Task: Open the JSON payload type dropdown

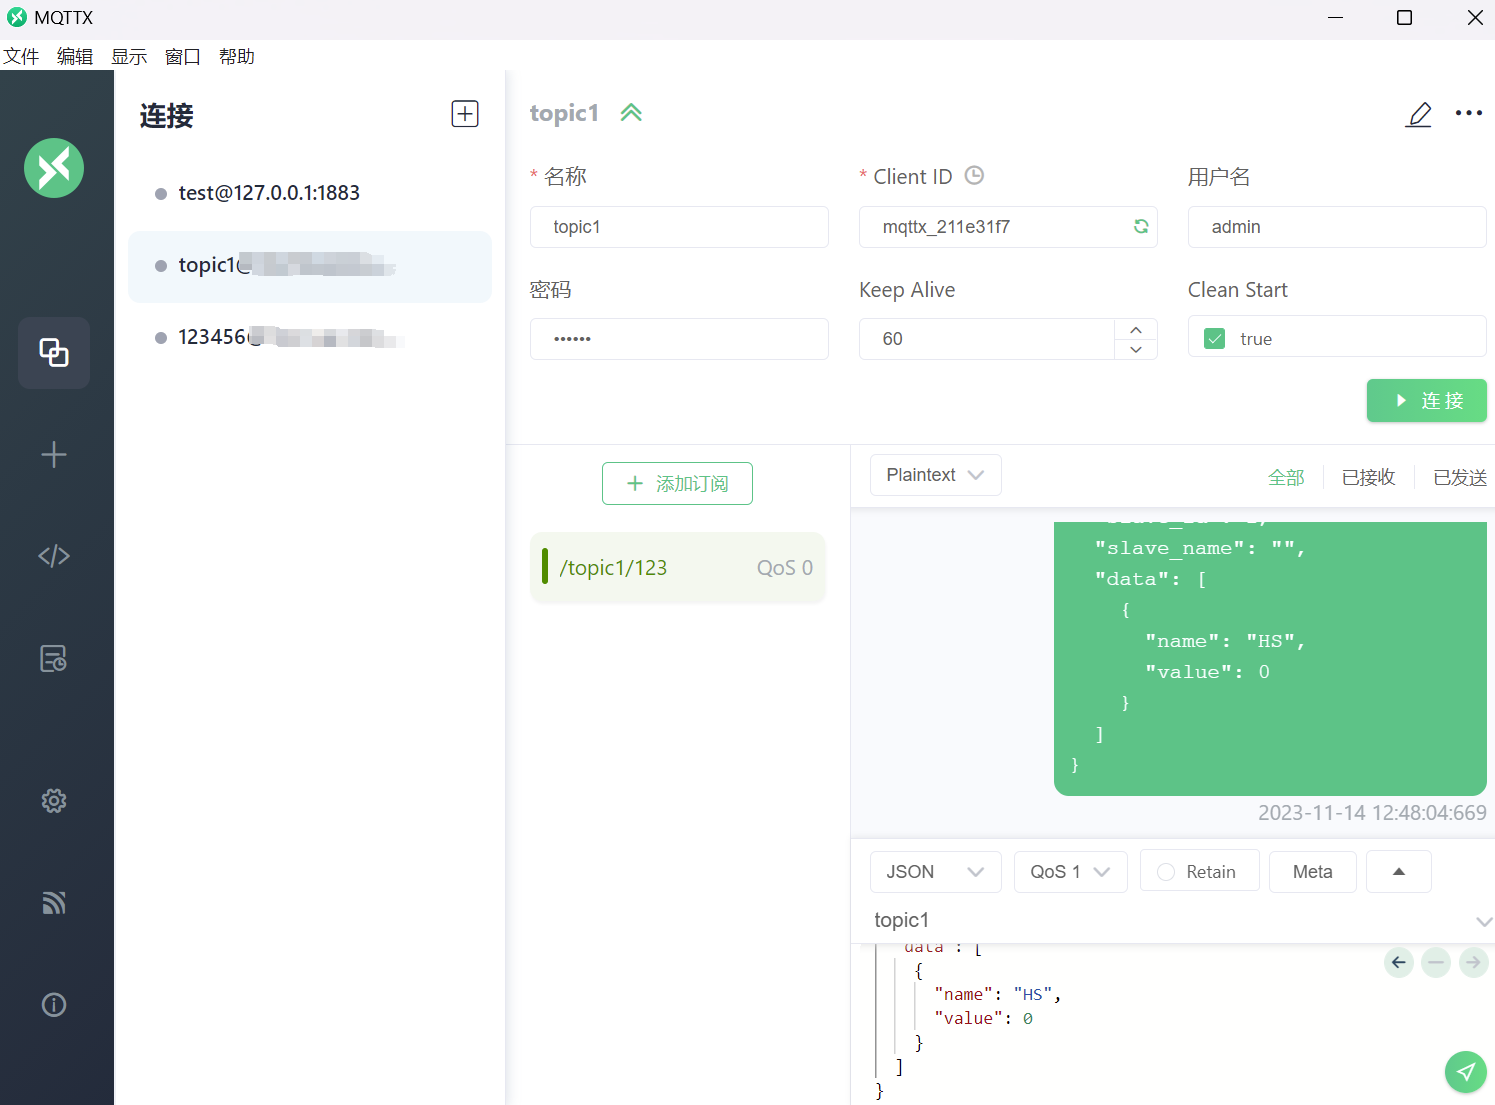Action: pos(935,872)
